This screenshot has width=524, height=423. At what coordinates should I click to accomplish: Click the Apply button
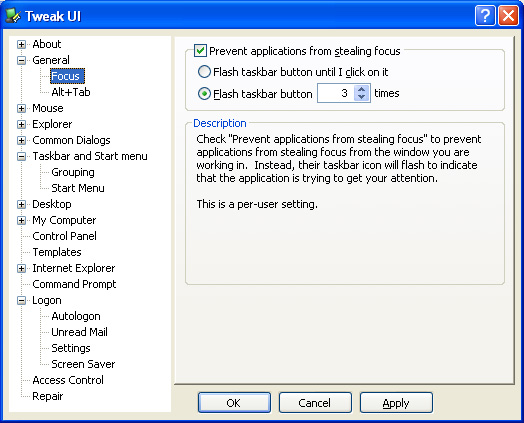click(x=396, y=403)
